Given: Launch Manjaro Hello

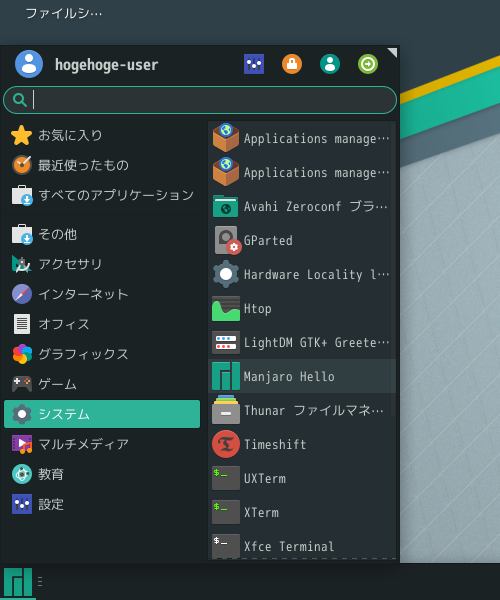Looking at the screenshot, I should [x=302, y=376].
